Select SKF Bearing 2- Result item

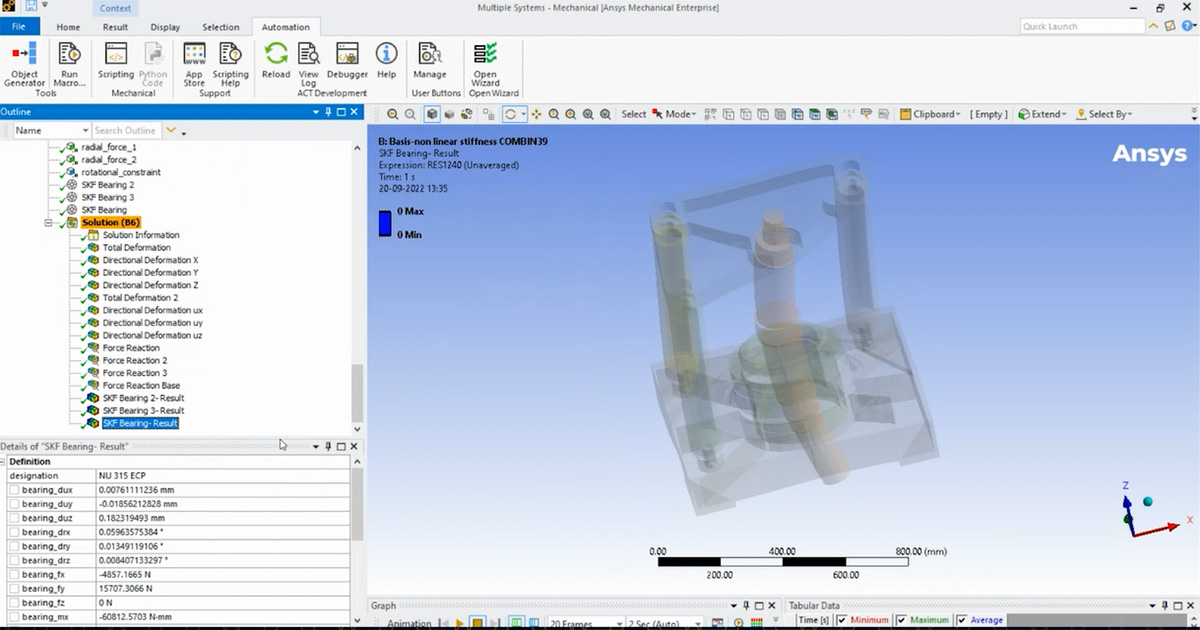[143, 398]
